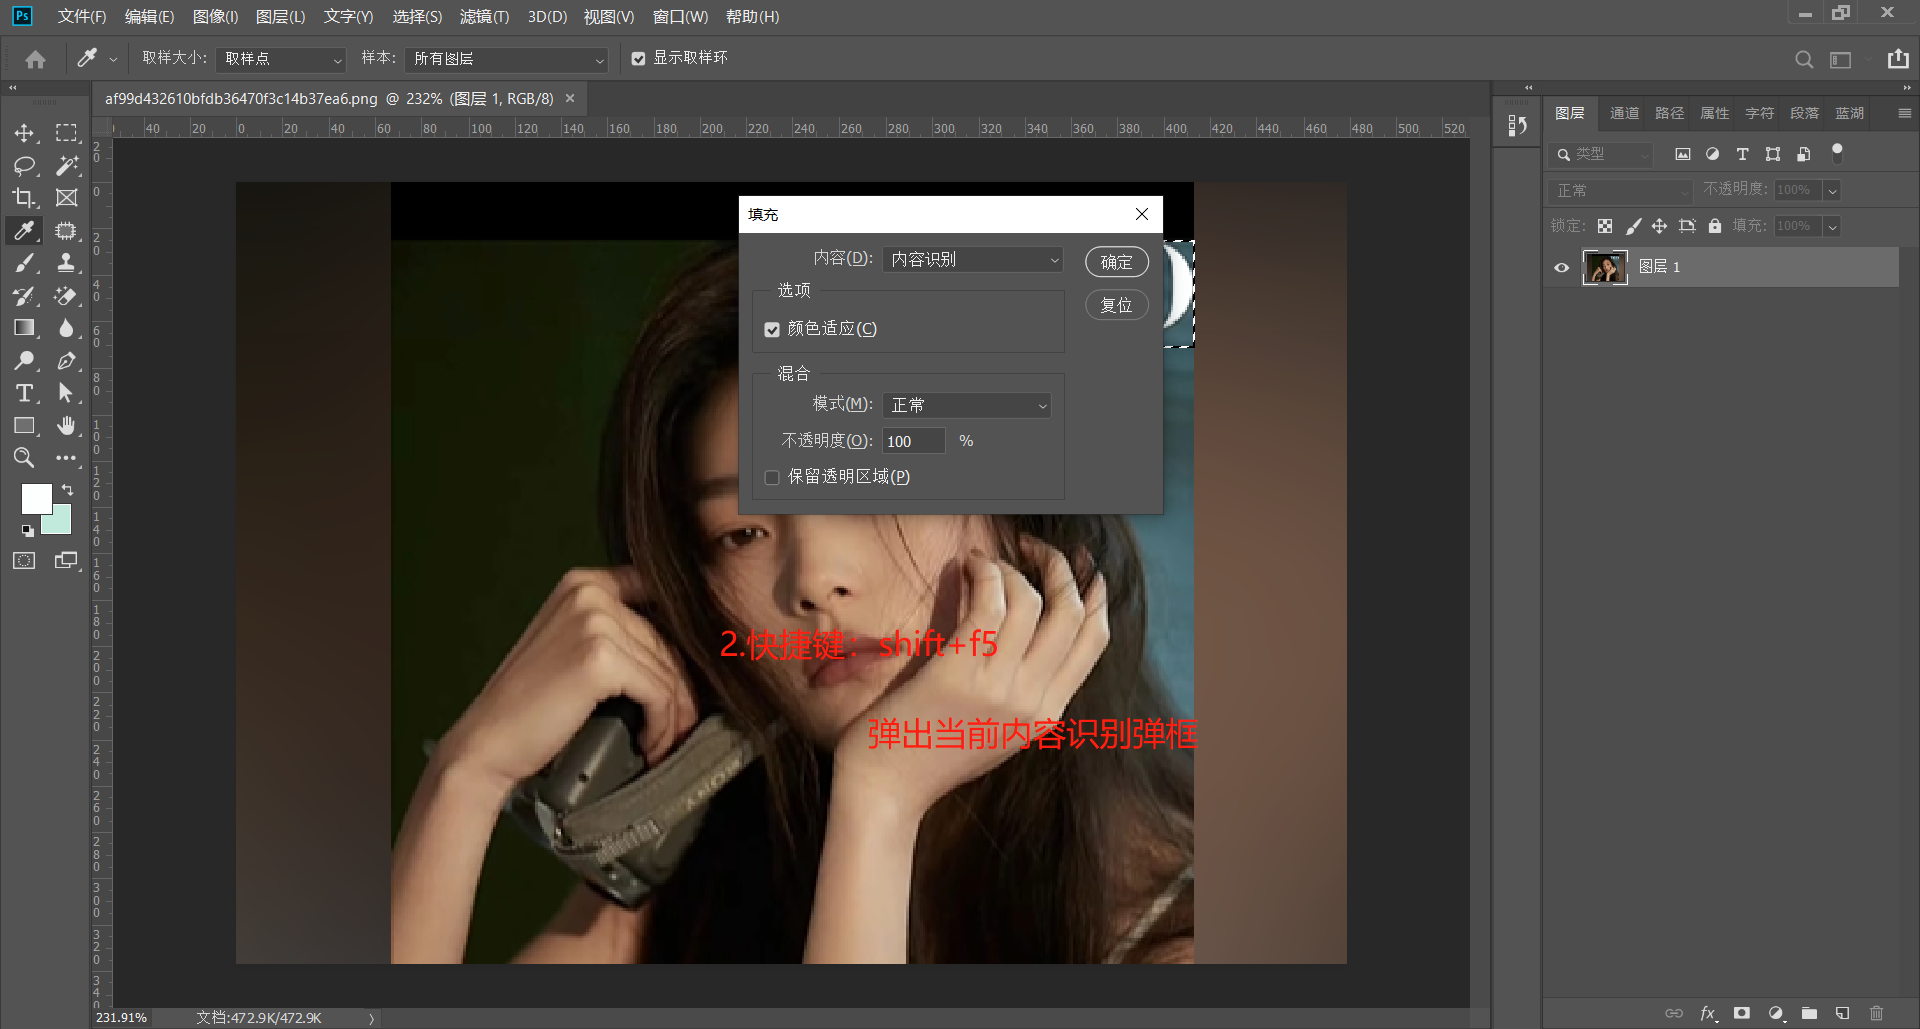Open the Sample Size dropdown 取样点
Image resolution: width=1920 pixels, height=1029 pixels.
tap(281, 59)
